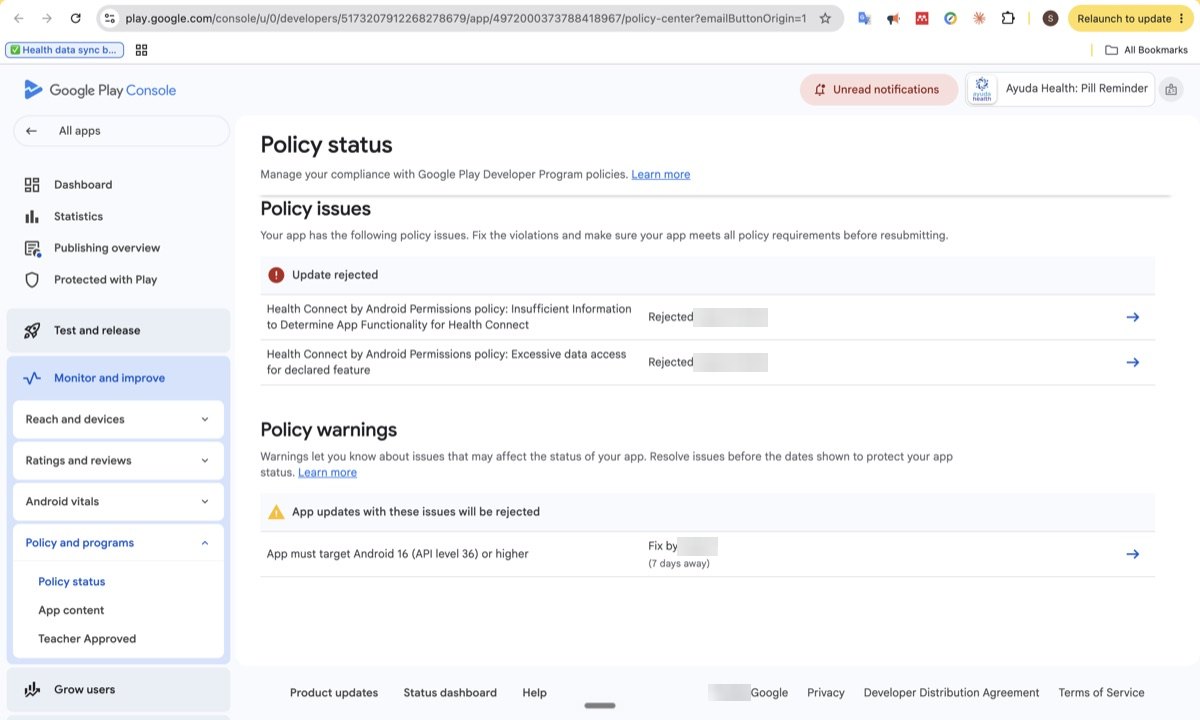Open the Extensions puzzle piece menu
The image size is (1200, 720).
1008,18
